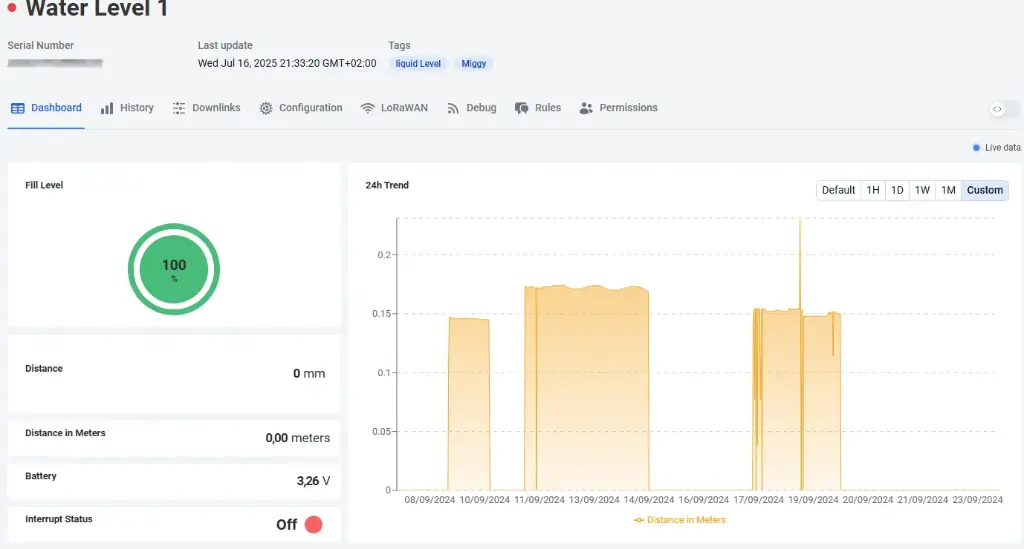The width and height of the screenshot is (1024, 549).
Task: Click the Downlinks sliders icon
Action: coord(179,108)
